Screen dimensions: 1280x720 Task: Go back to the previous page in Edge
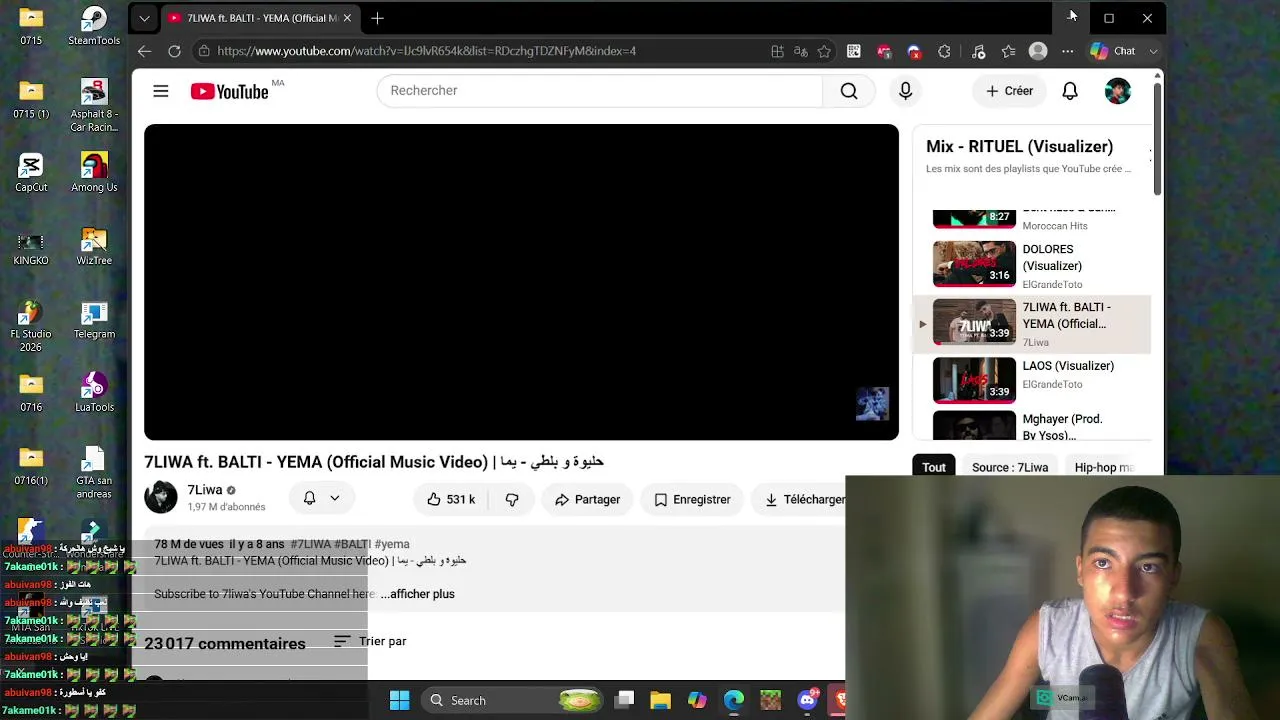tap(145, 51)
